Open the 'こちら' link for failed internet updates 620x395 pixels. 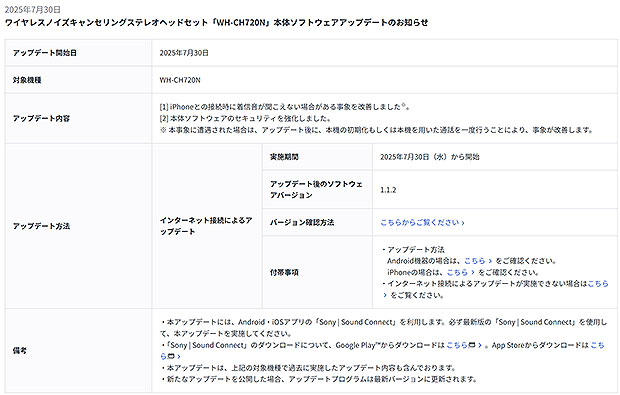pos(598,283)
